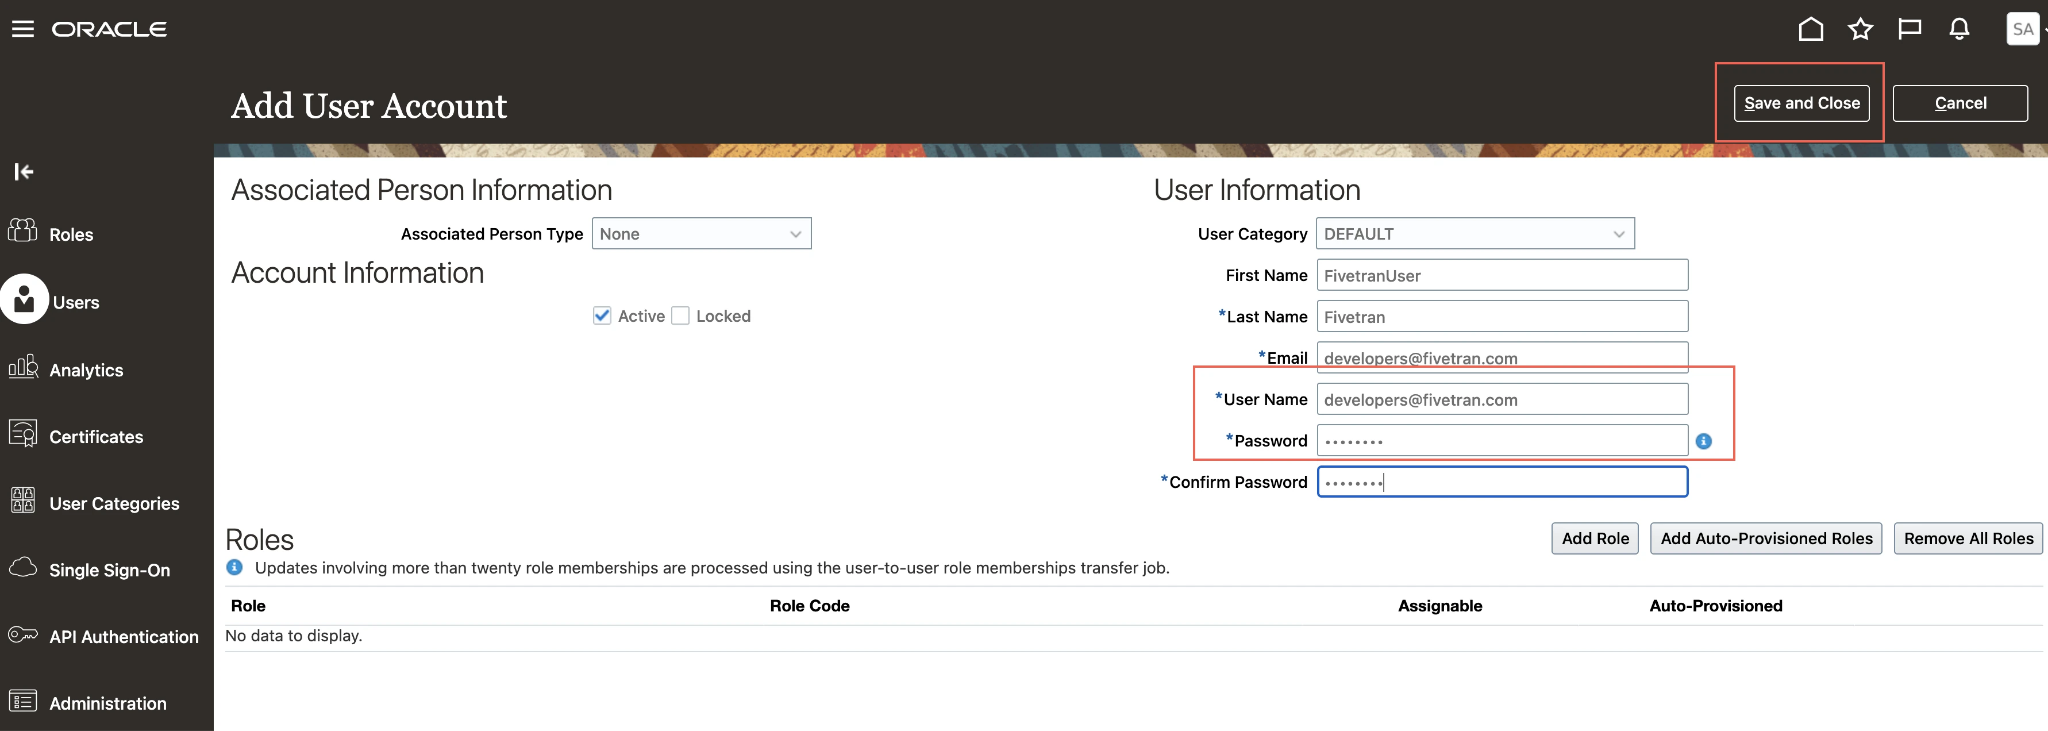
Task: Click Remove All Roles button
Action: coord(1967,539)
